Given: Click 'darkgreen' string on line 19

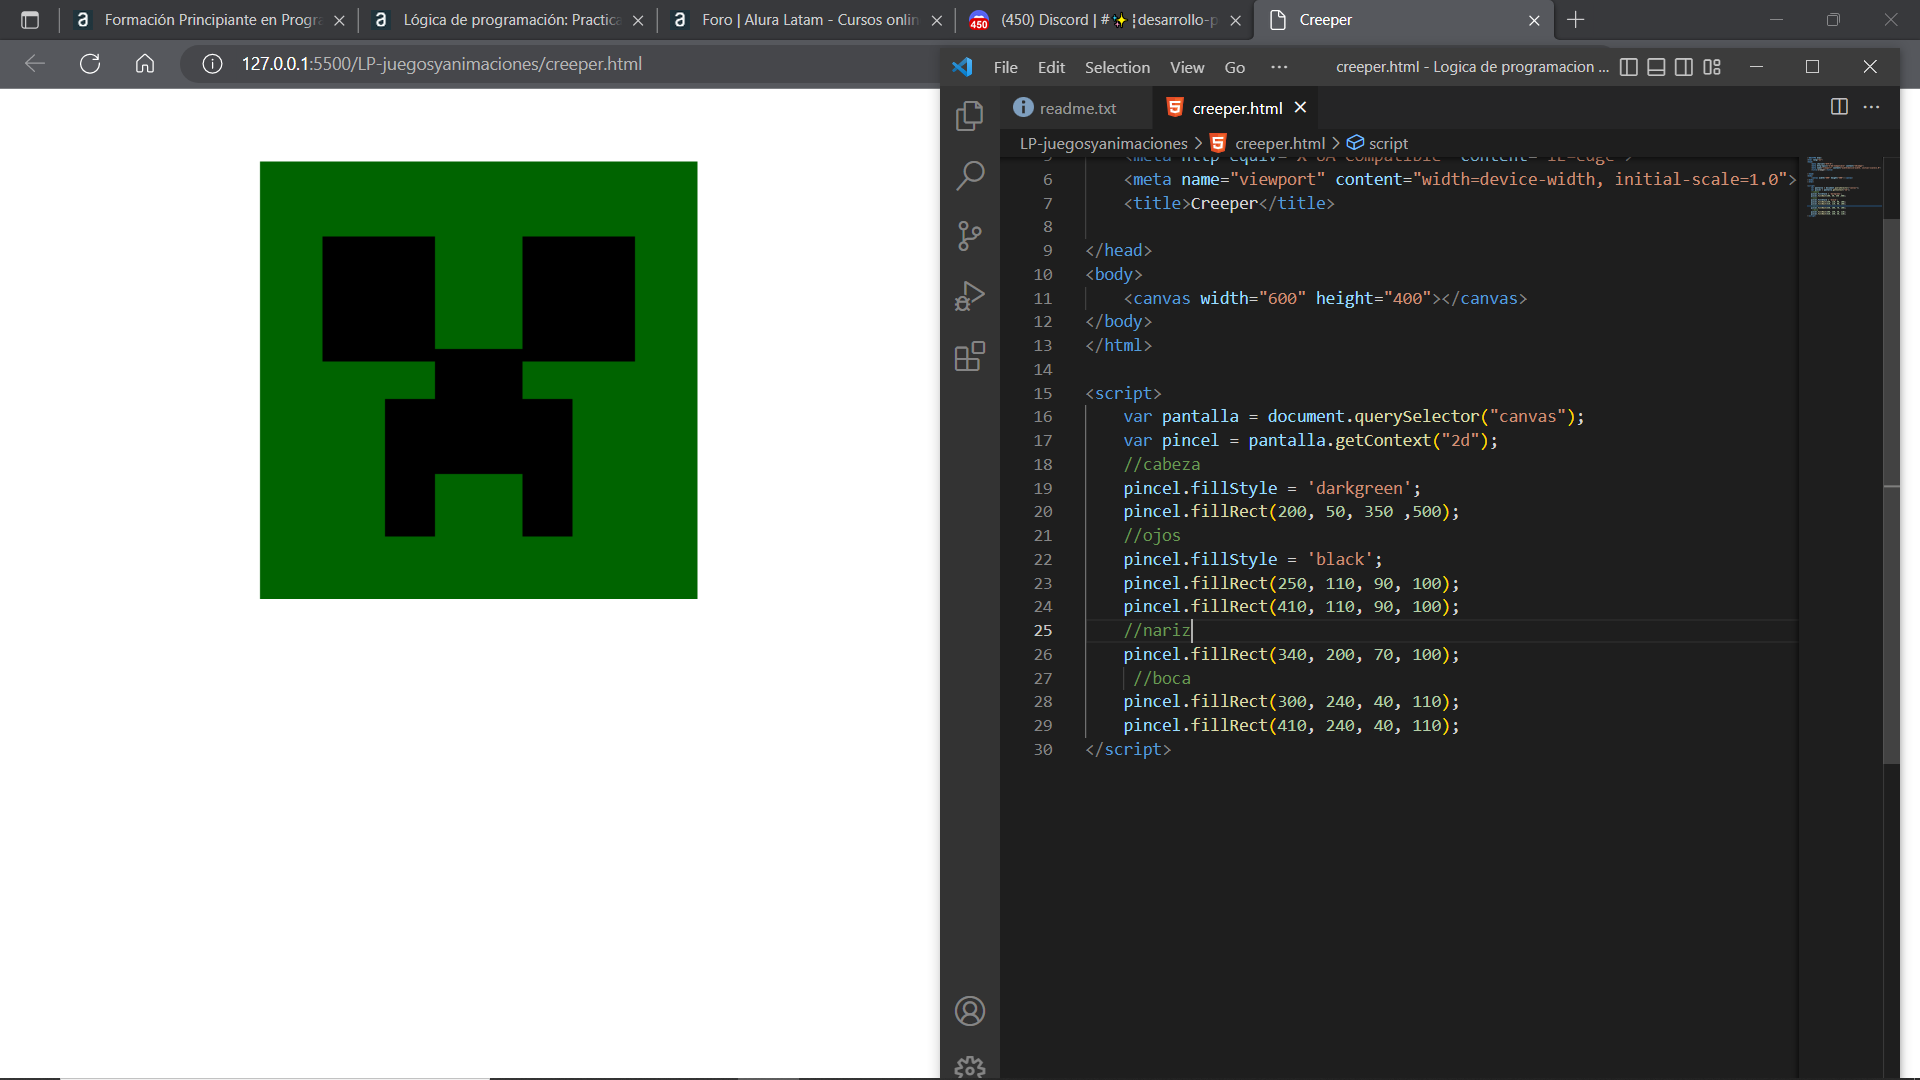Looking at the screenshot, I should (x=1359, y=488).
